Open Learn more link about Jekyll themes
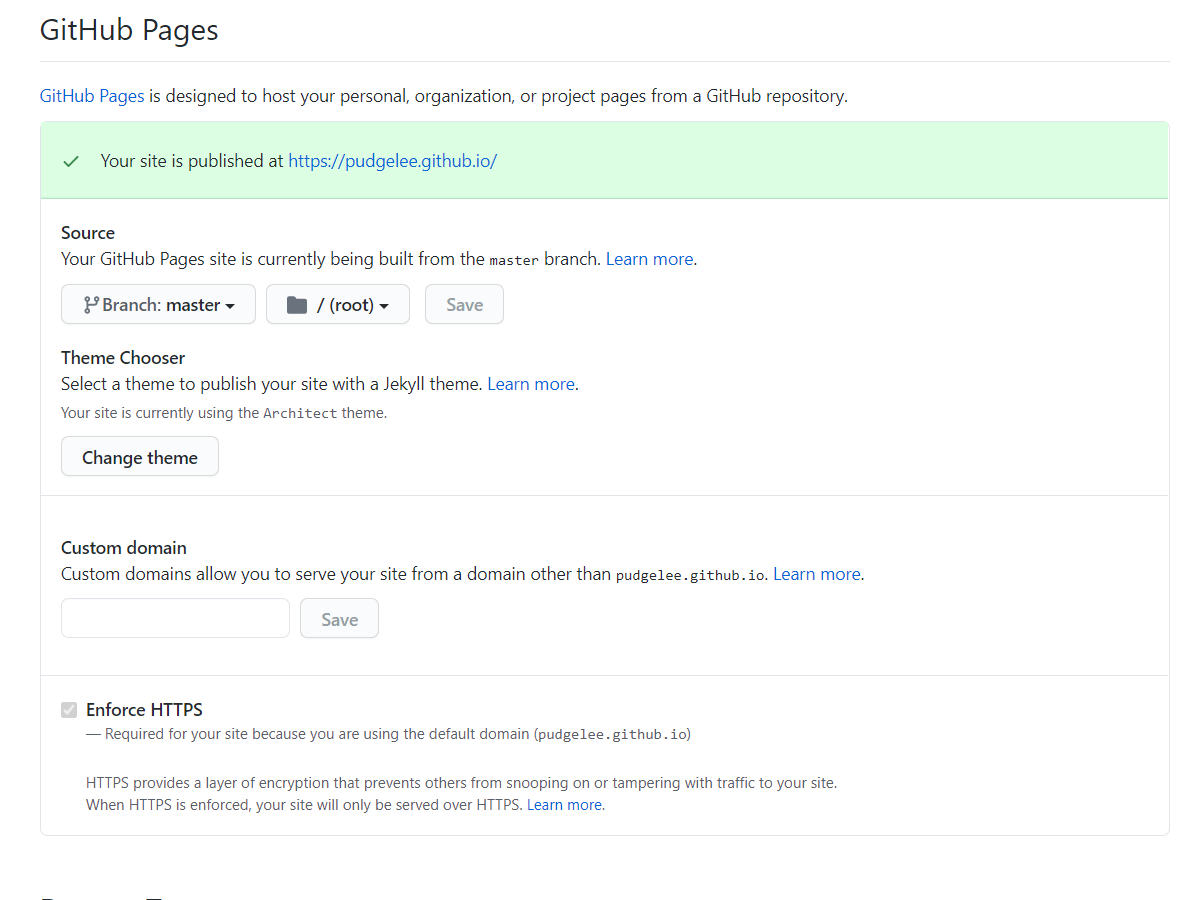This screenshot has height=900, width=1200. (x=531, y=384)
